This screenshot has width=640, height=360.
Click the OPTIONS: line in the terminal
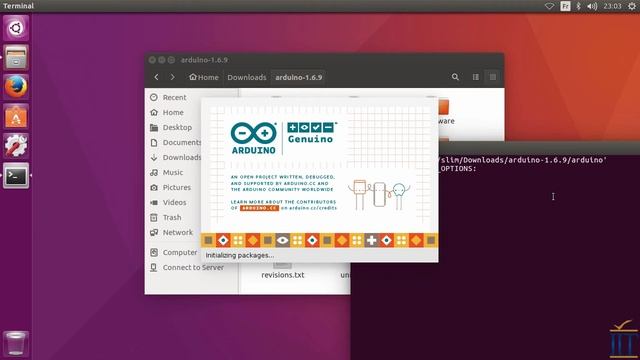458,169
